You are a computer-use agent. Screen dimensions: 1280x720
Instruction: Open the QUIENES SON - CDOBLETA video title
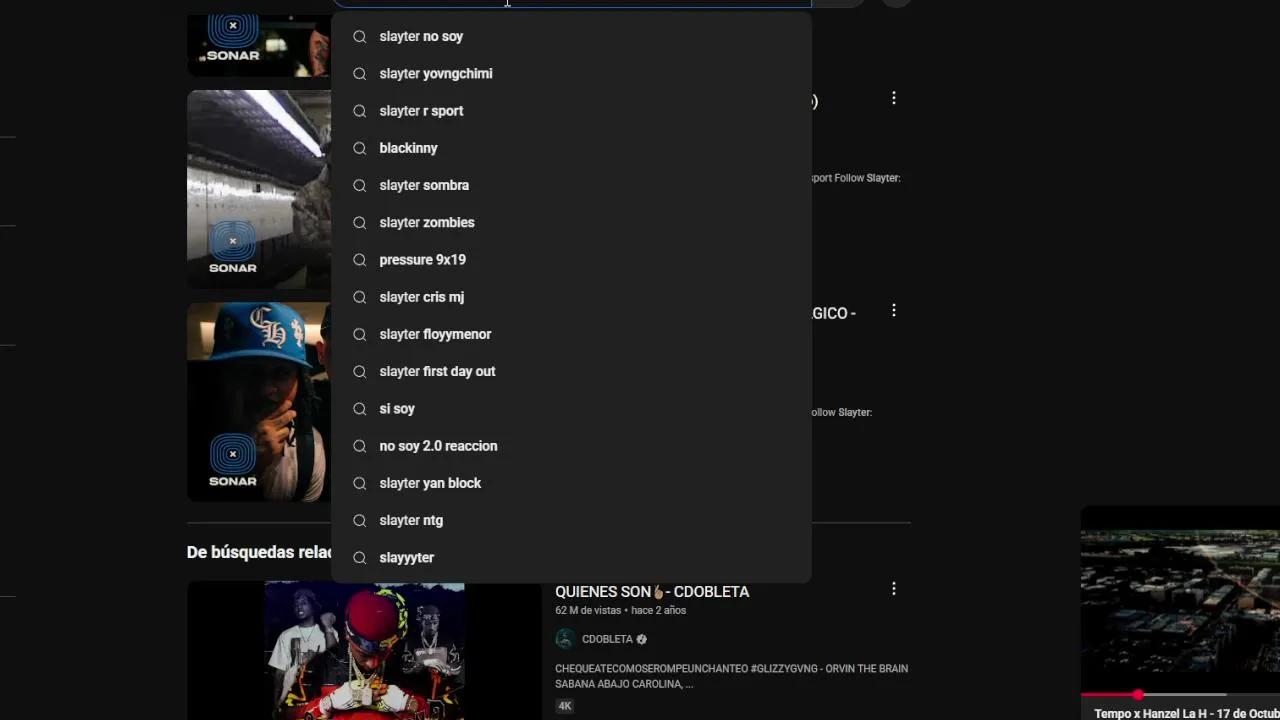tap(652, 592)
